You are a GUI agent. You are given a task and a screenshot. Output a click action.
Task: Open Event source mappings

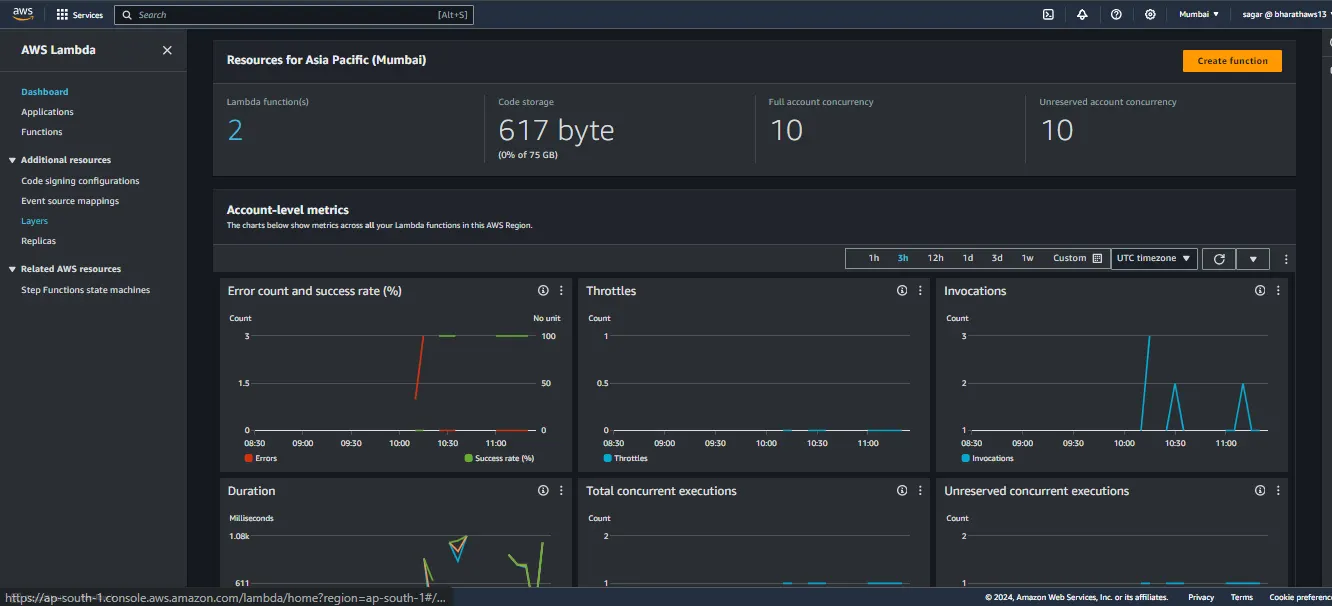[70, 201]
